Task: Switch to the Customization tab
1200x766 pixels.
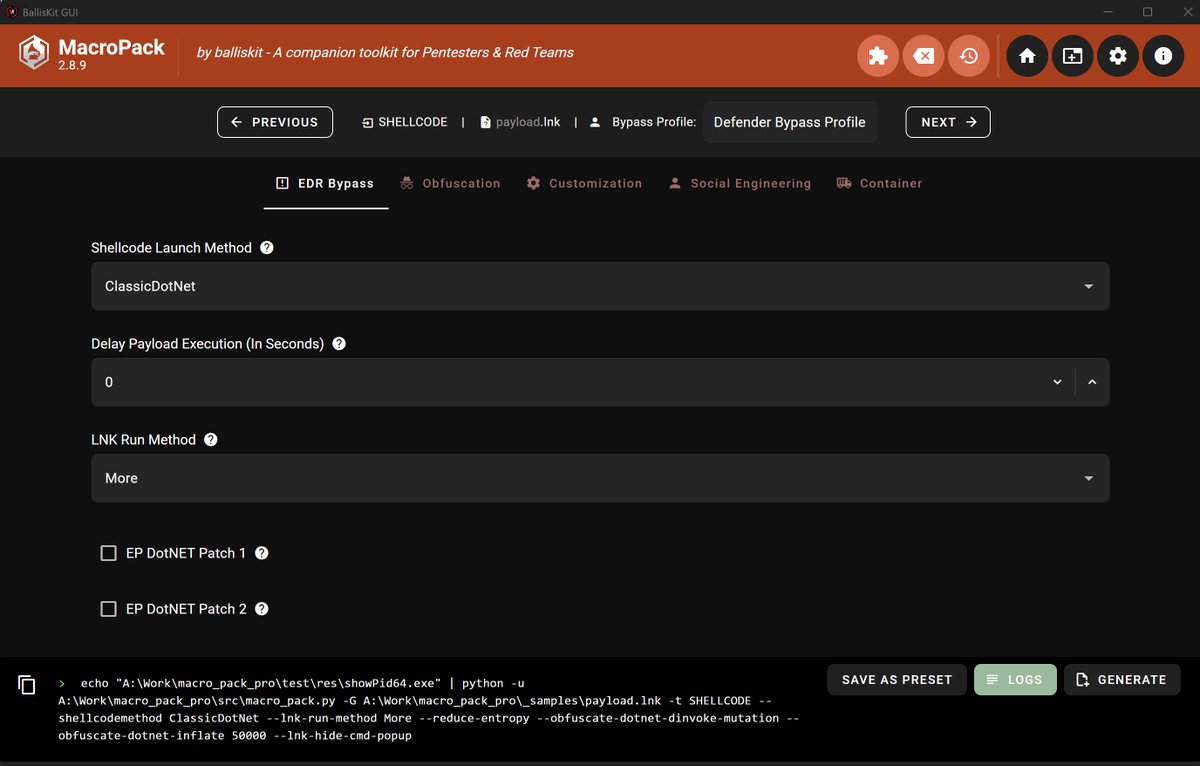Action: point(585,184)
